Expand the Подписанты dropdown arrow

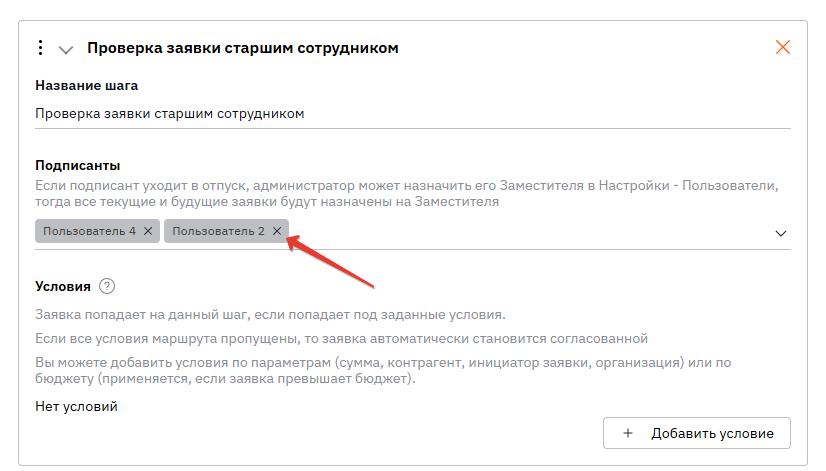pyautogui.click(x=781, y=233)
